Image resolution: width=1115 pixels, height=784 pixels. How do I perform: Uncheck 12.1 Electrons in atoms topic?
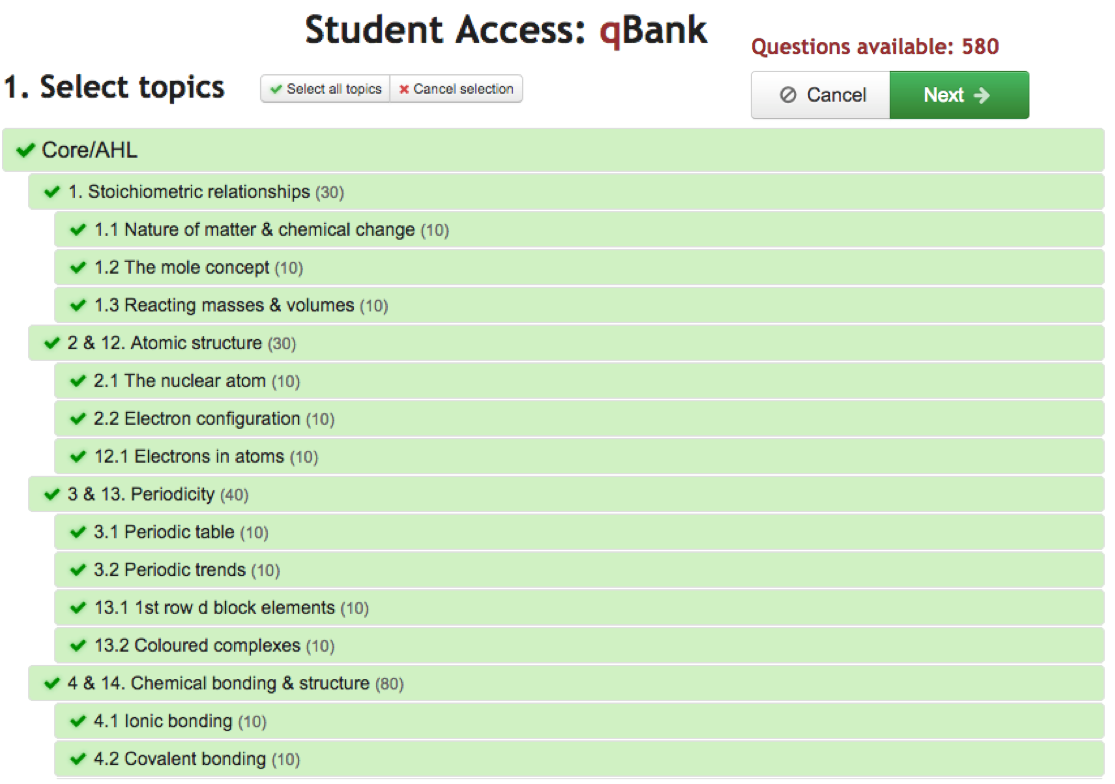click(580, 456)
